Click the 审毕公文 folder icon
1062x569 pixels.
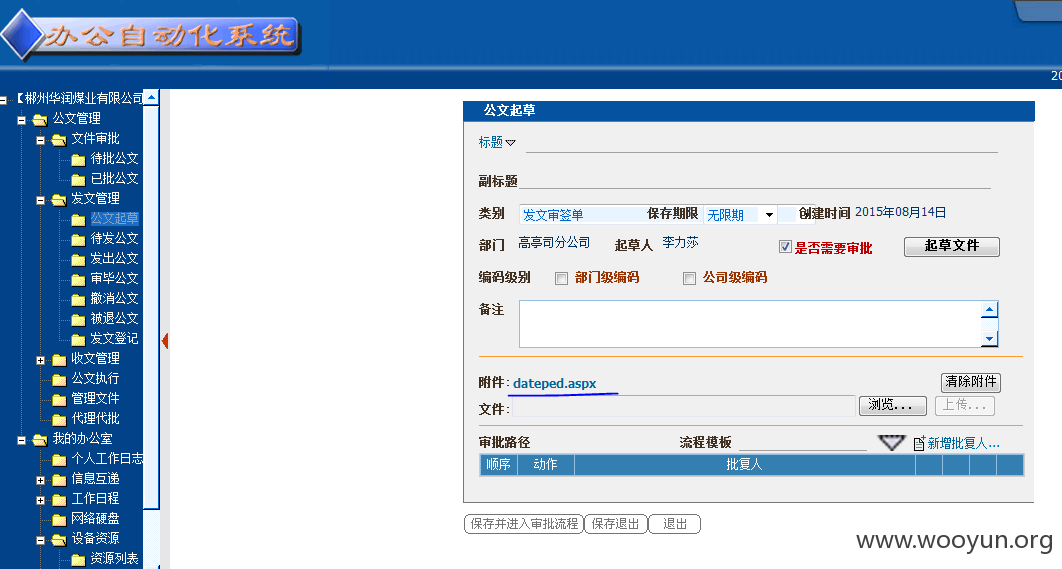[x=78, y=279]
